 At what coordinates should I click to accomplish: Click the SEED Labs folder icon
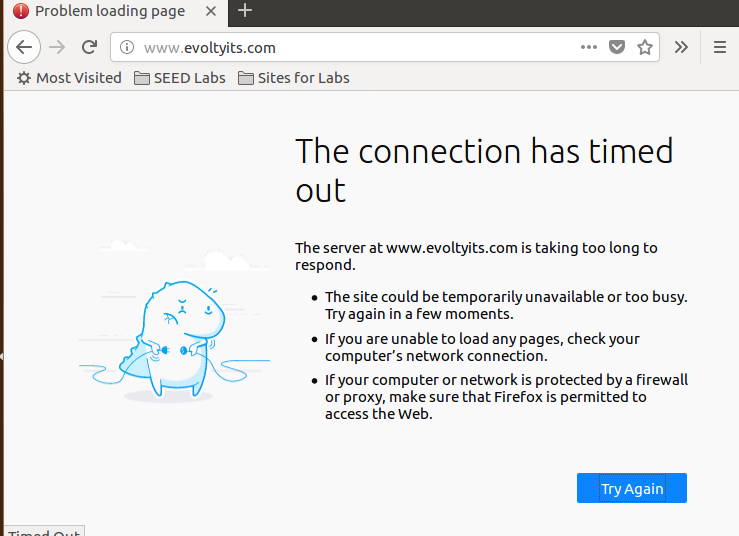coord(141,78)
